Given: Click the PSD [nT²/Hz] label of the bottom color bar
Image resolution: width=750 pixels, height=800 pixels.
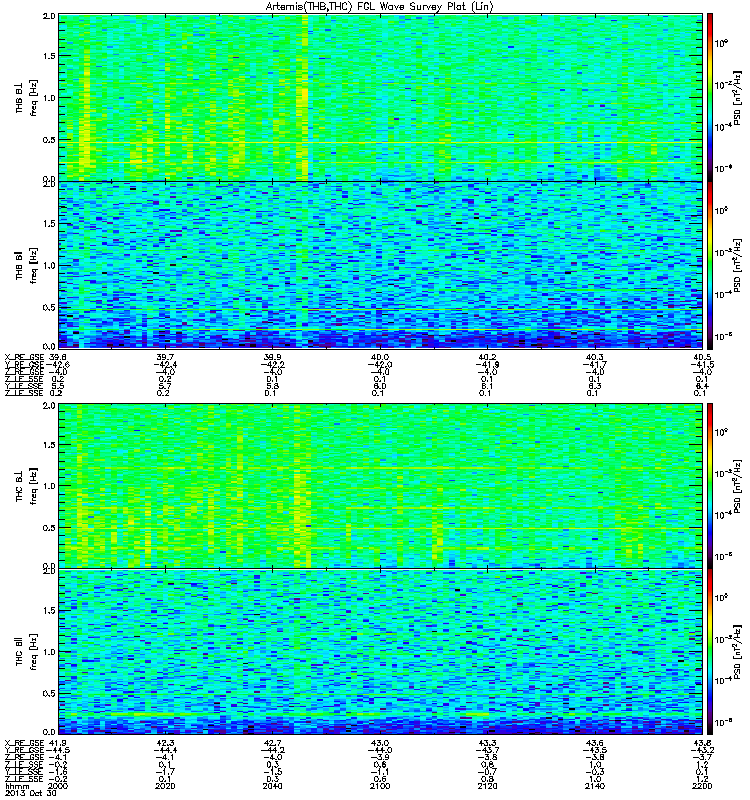Looking at the screenshot, I should (x=738, y=652).
